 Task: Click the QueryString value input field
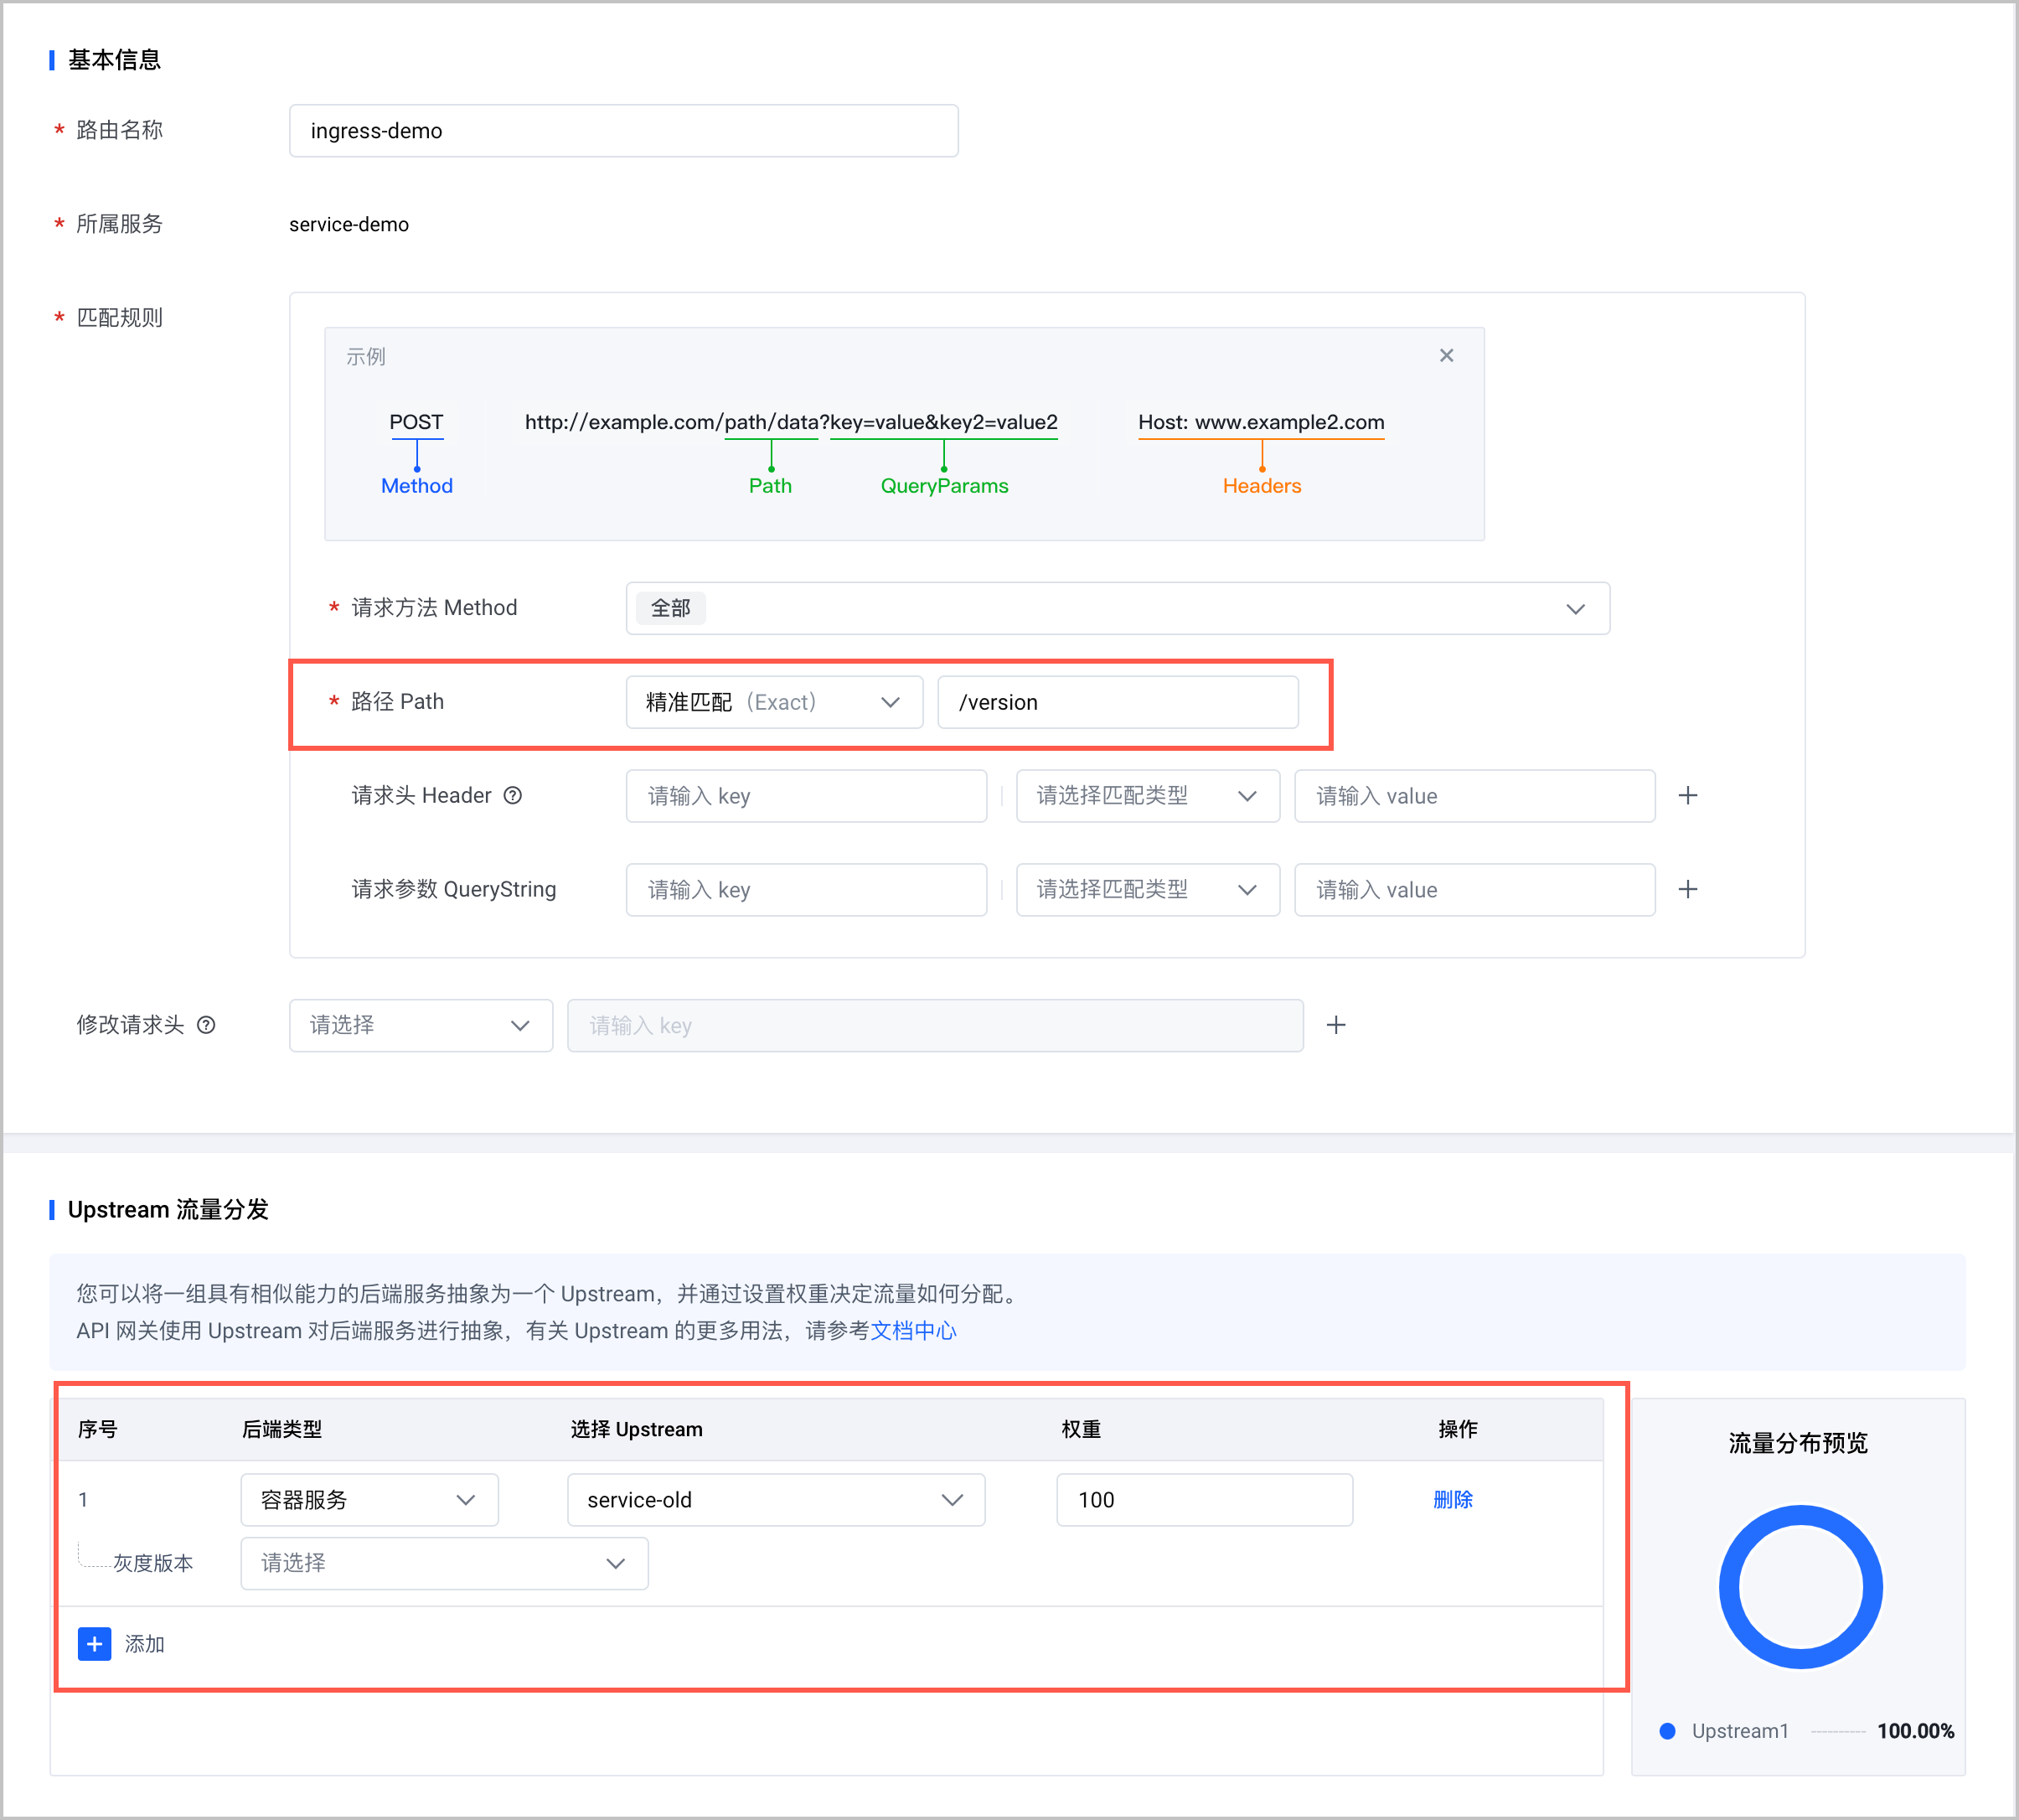[1474, 890]
